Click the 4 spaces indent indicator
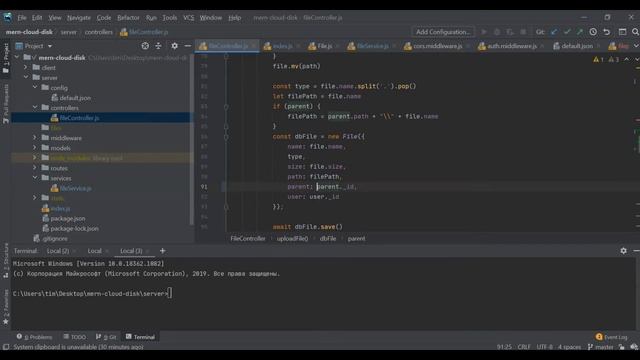This screenshot has width=640, height=360. (x=569, y=347)
